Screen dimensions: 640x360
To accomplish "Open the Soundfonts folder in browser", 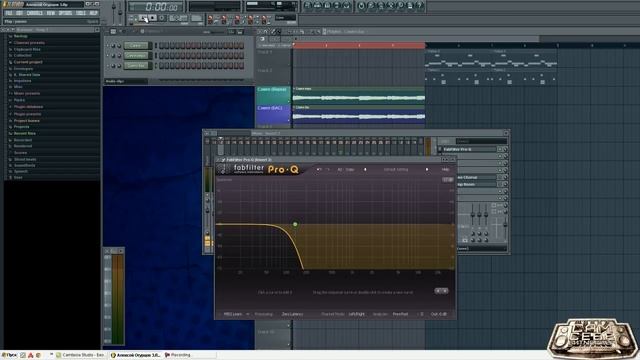I will (x=24, y=165).
